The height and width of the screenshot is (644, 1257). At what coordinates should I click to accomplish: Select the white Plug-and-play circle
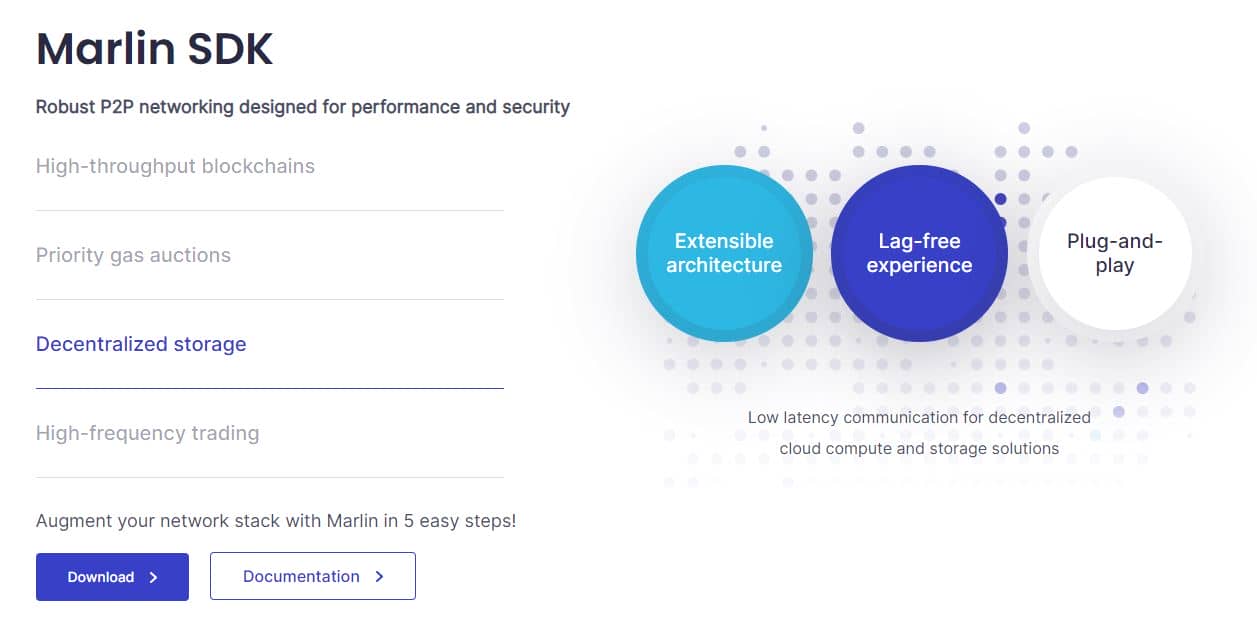pos(1114,253)
